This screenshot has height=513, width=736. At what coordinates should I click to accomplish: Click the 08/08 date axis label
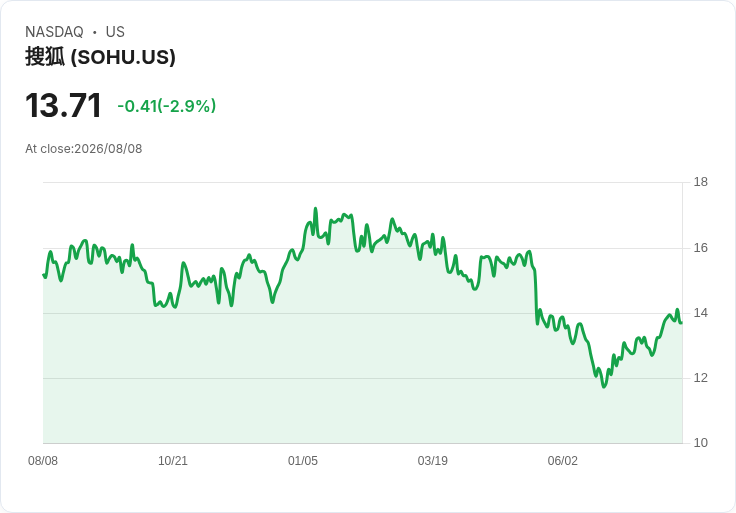point(43,461)
